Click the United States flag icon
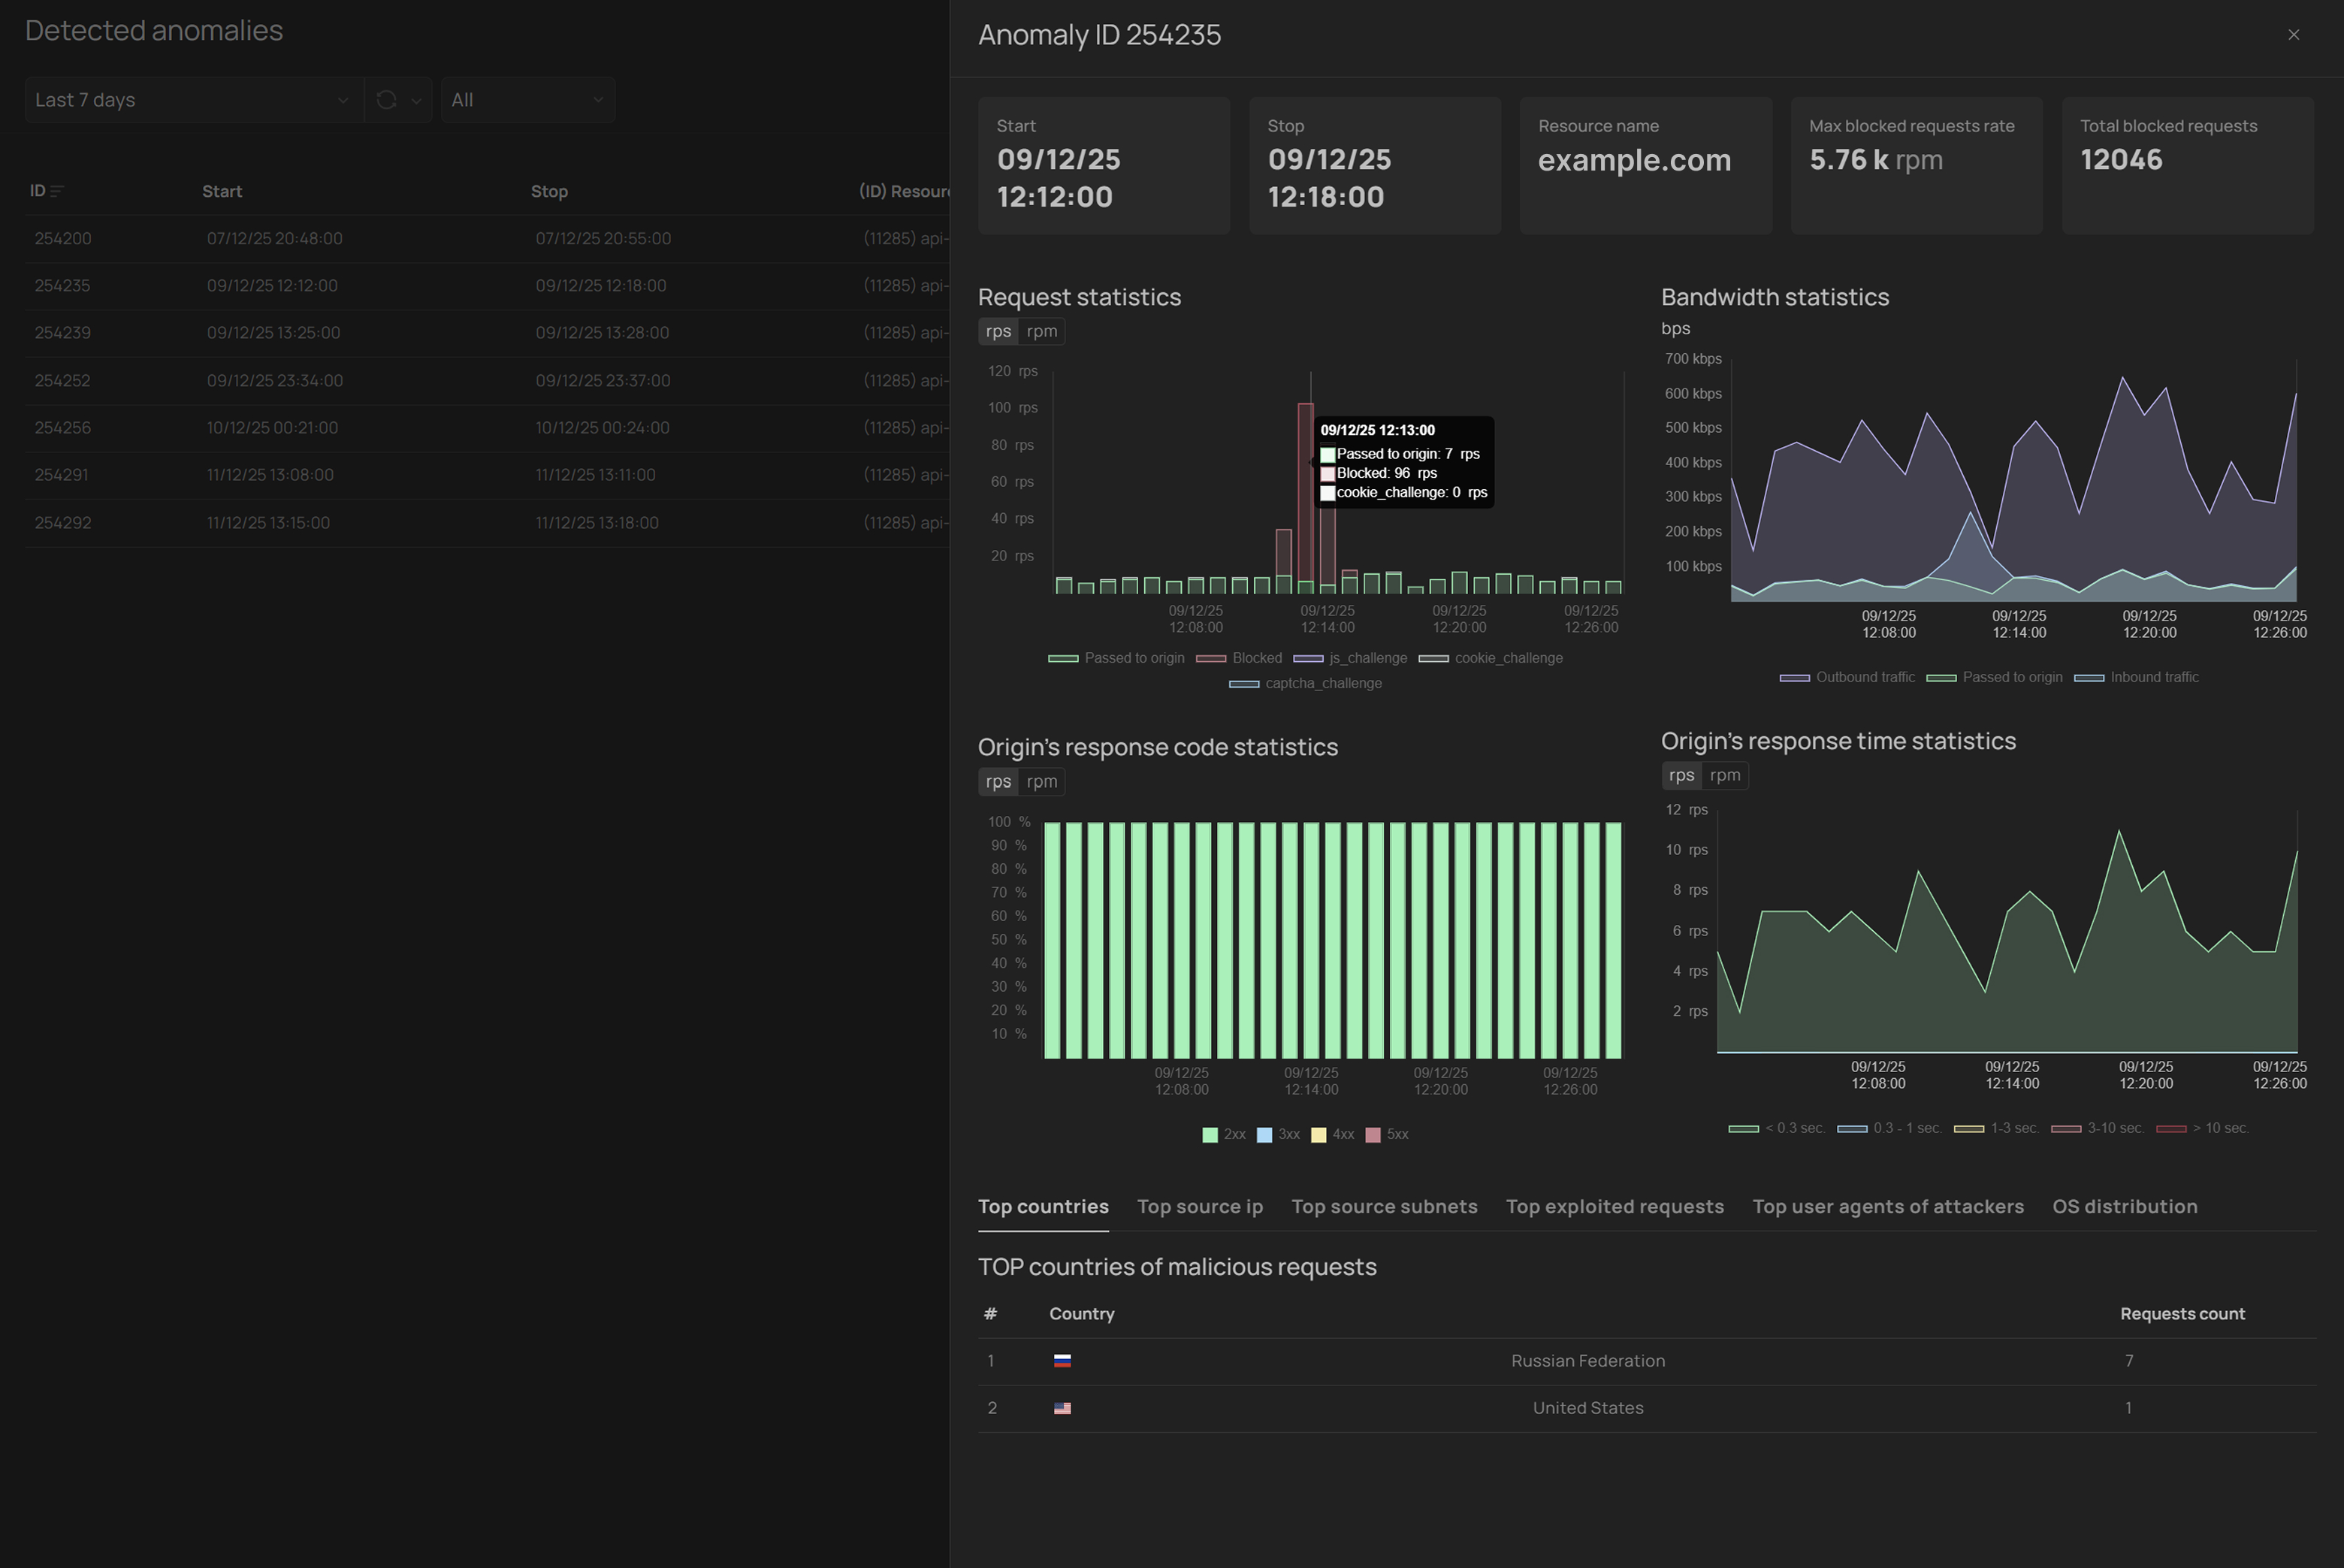The image size is (2344, 1568). pos(1062,1408)
